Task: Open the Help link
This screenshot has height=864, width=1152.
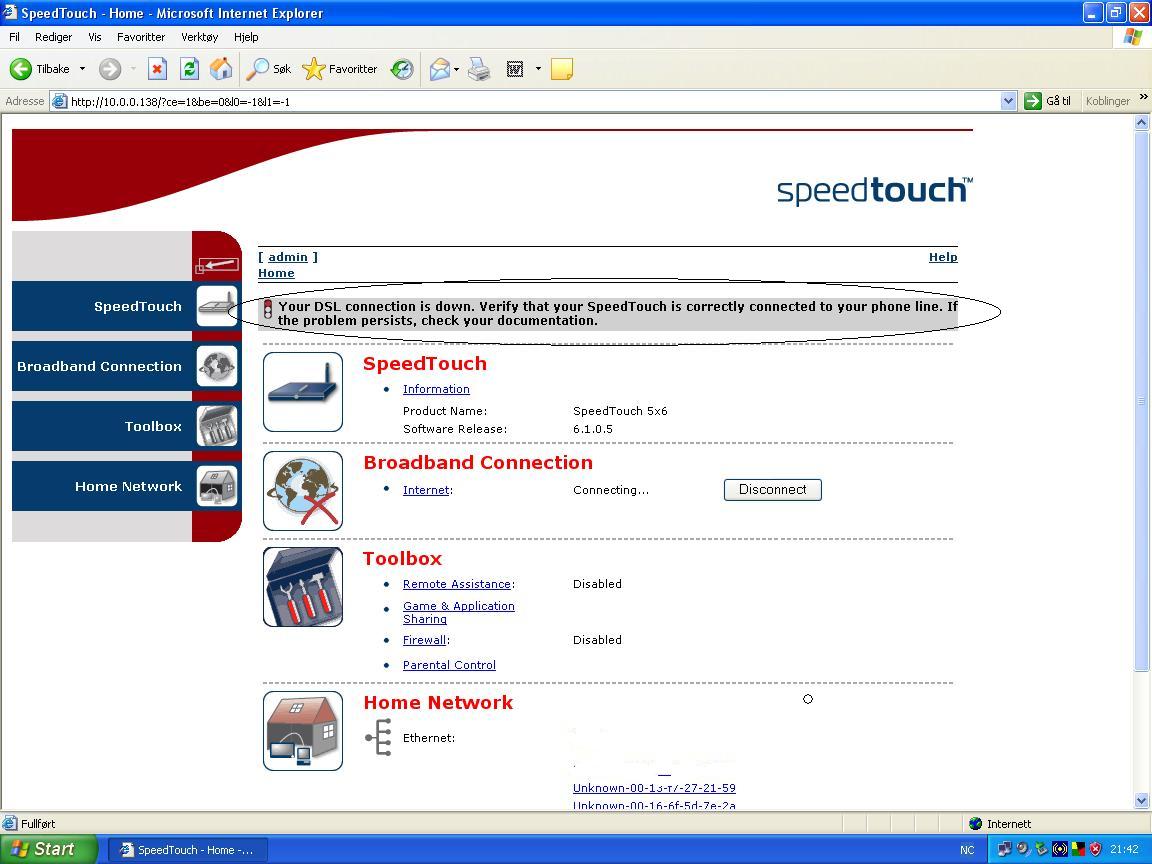Action: point(943,257)
